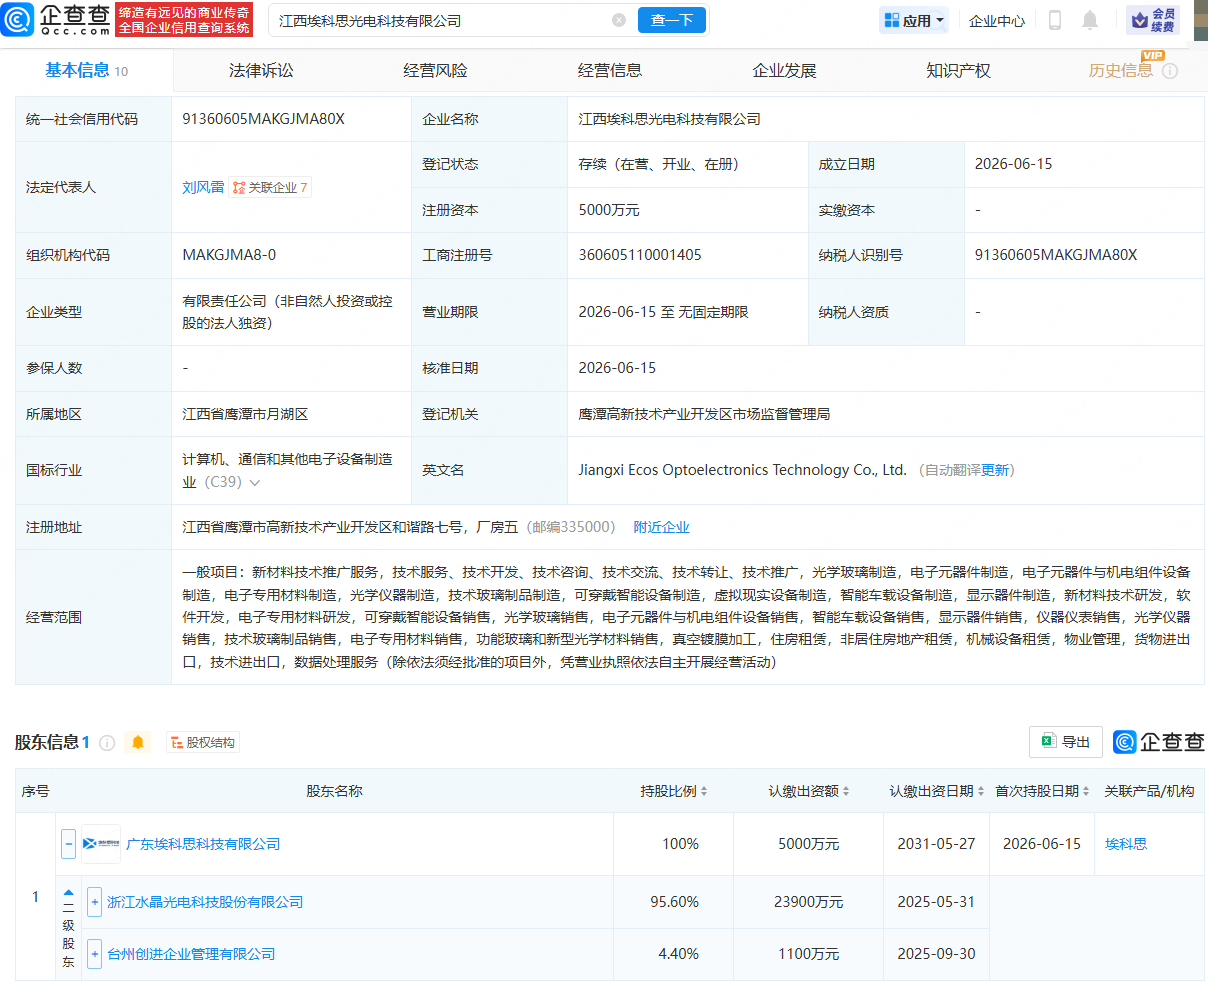
Task: Select the taxpayer ID under 纳税人识别号
Action: click(1056, 255)
